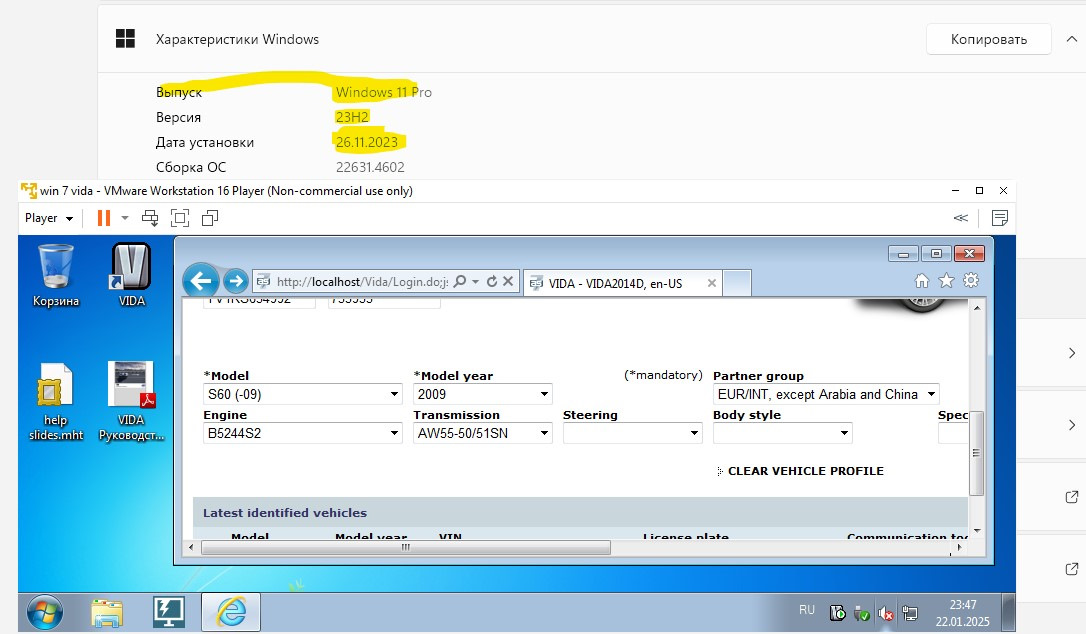The image size is (1086, 634).
Task: Enter VMware full screen mode
Action: pyautogui.click(x=180, y=218)
